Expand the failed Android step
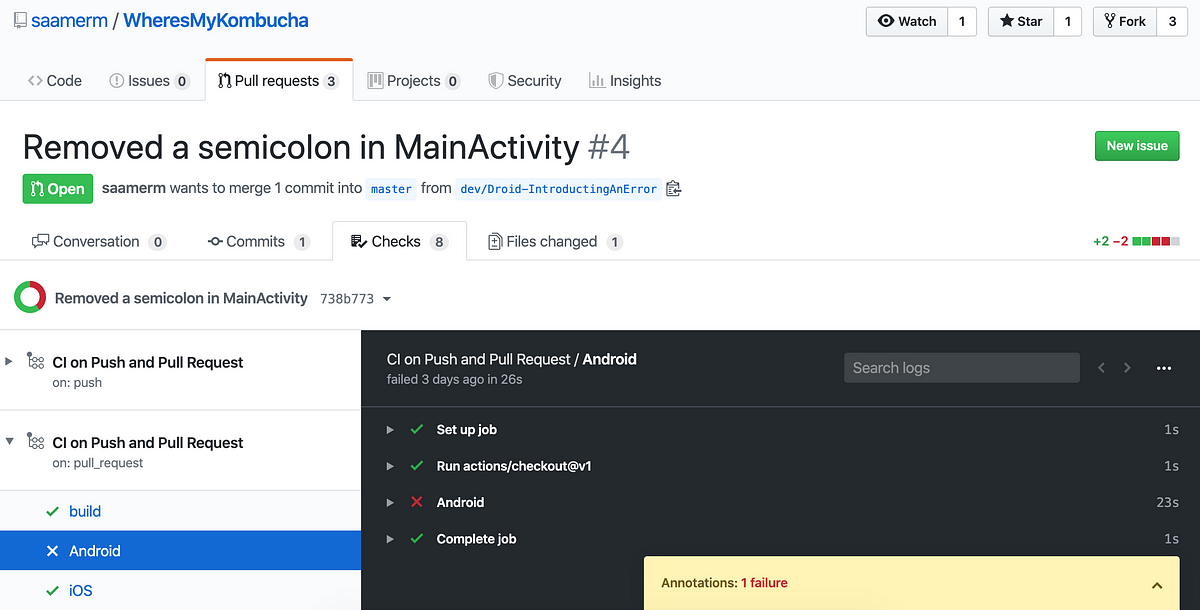 (x=391, y=503)
